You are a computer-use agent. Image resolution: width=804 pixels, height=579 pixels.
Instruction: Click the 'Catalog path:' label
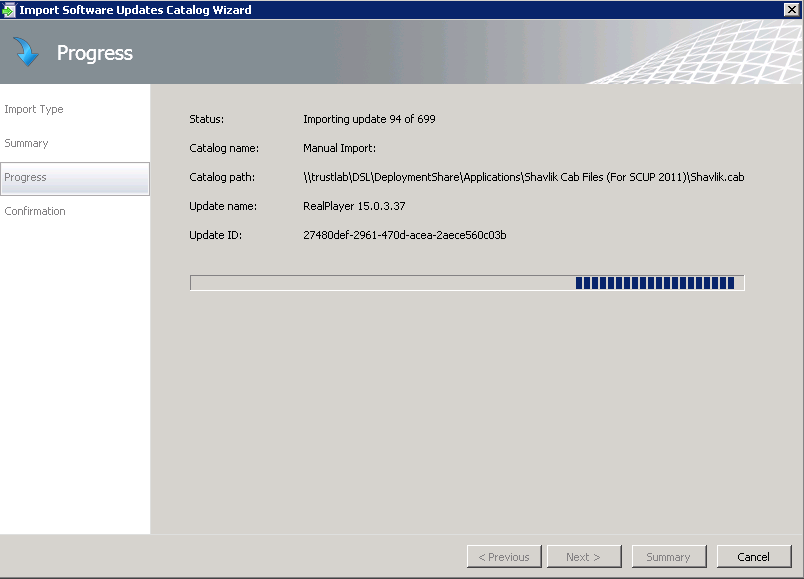tap(222, 177)
